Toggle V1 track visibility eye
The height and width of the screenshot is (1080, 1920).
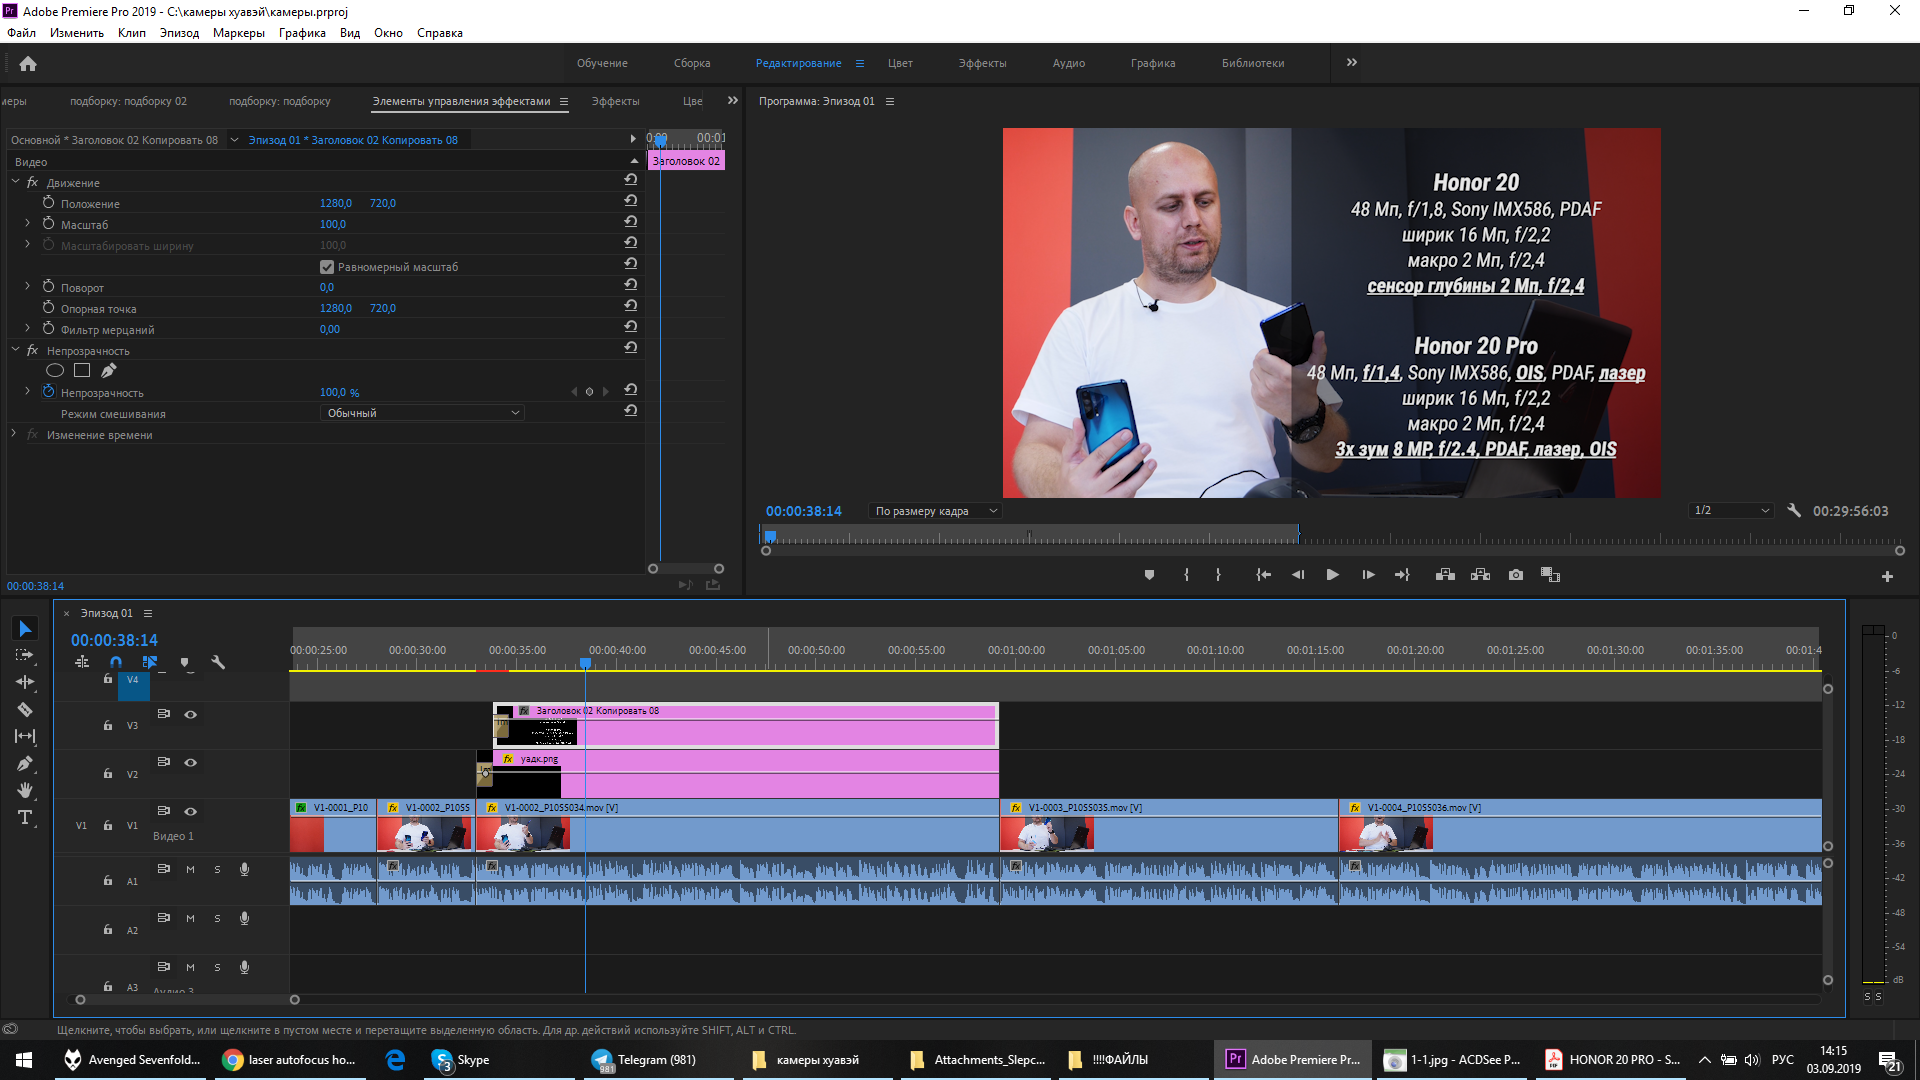(x=190, y=811)
